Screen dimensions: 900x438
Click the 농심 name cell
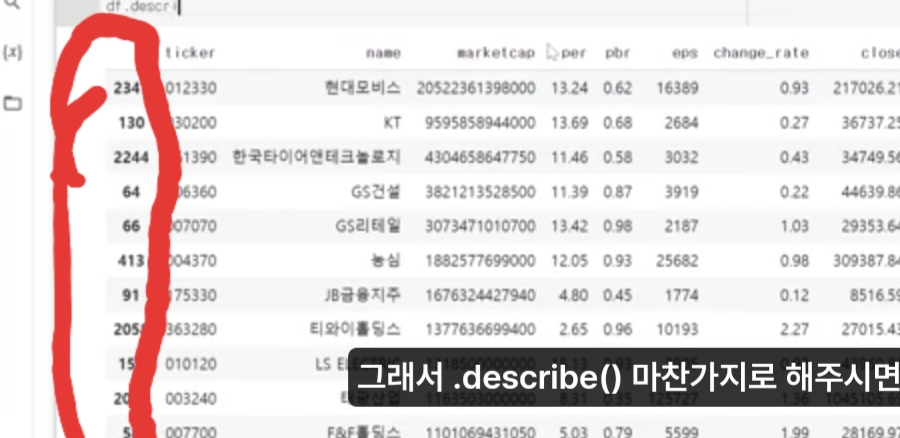[386, 261]
